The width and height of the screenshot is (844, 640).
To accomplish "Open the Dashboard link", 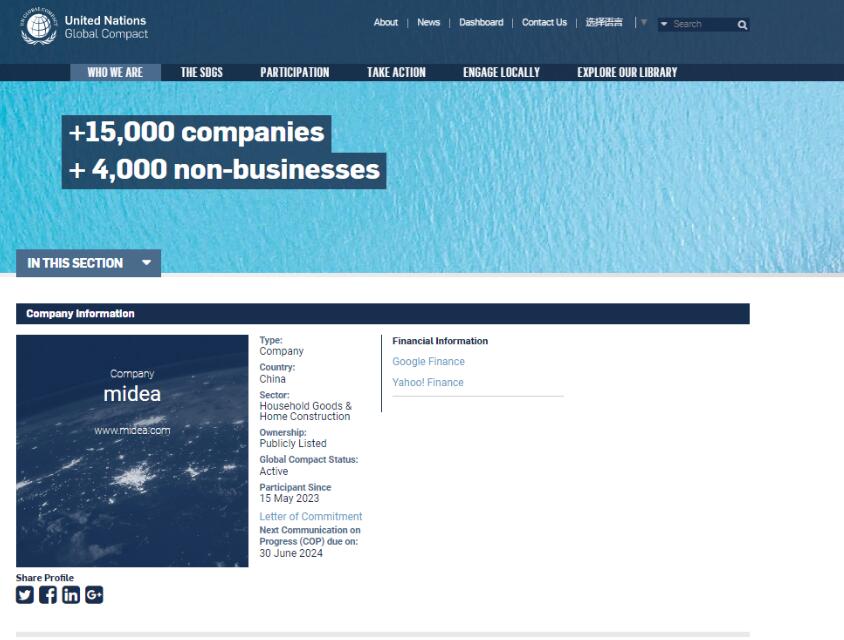I will pyautogui.click(x=481, y=23).
